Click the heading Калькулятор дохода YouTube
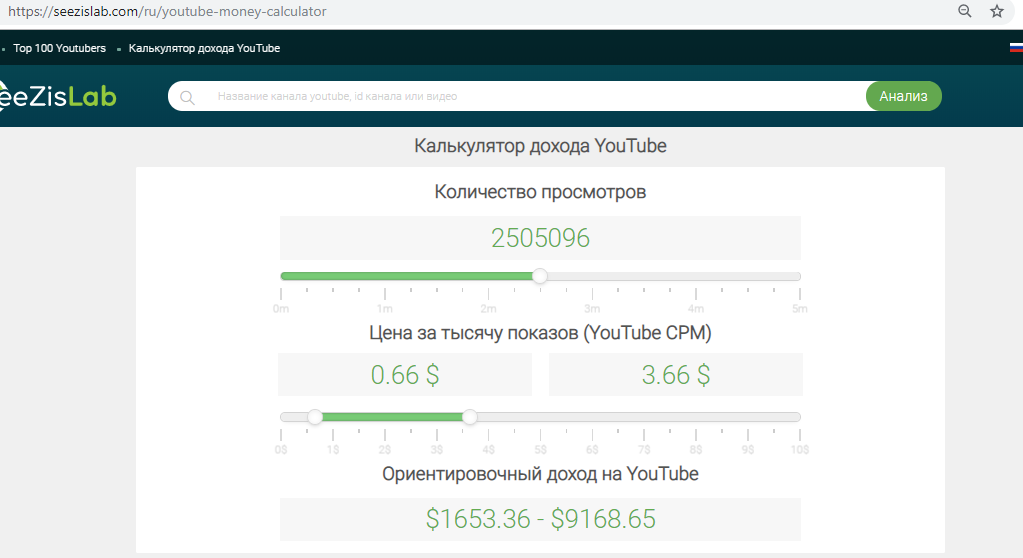This screenshot has width=1023, height=558. pos(540,146)
